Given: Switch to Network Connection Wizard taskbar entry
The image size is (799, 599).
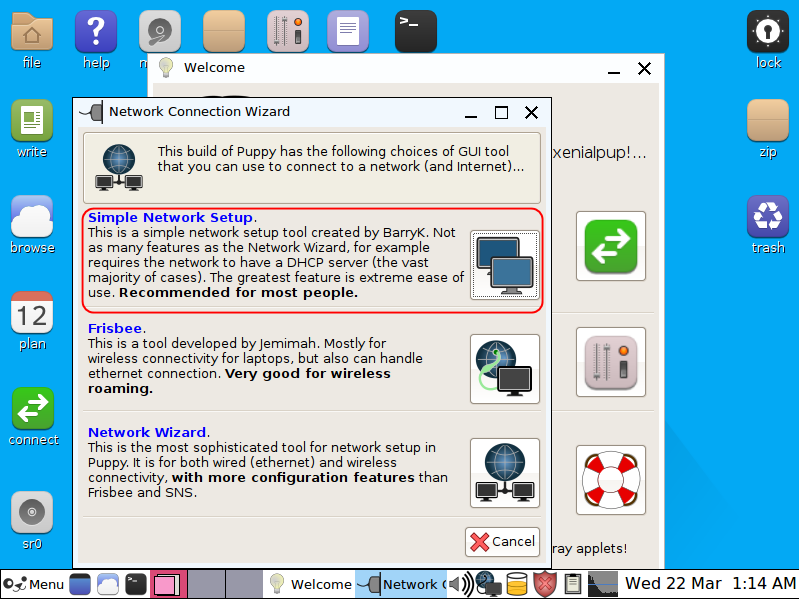Looking at the screenshot, I should (x=401, y=584).
